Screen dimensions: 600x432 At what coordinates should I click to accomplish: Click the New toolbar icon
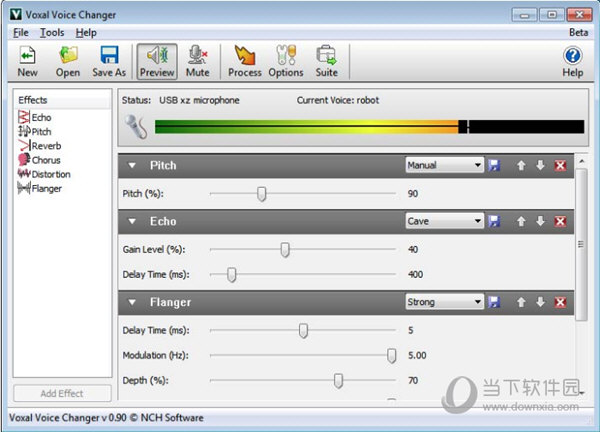(x=27, y=60)
